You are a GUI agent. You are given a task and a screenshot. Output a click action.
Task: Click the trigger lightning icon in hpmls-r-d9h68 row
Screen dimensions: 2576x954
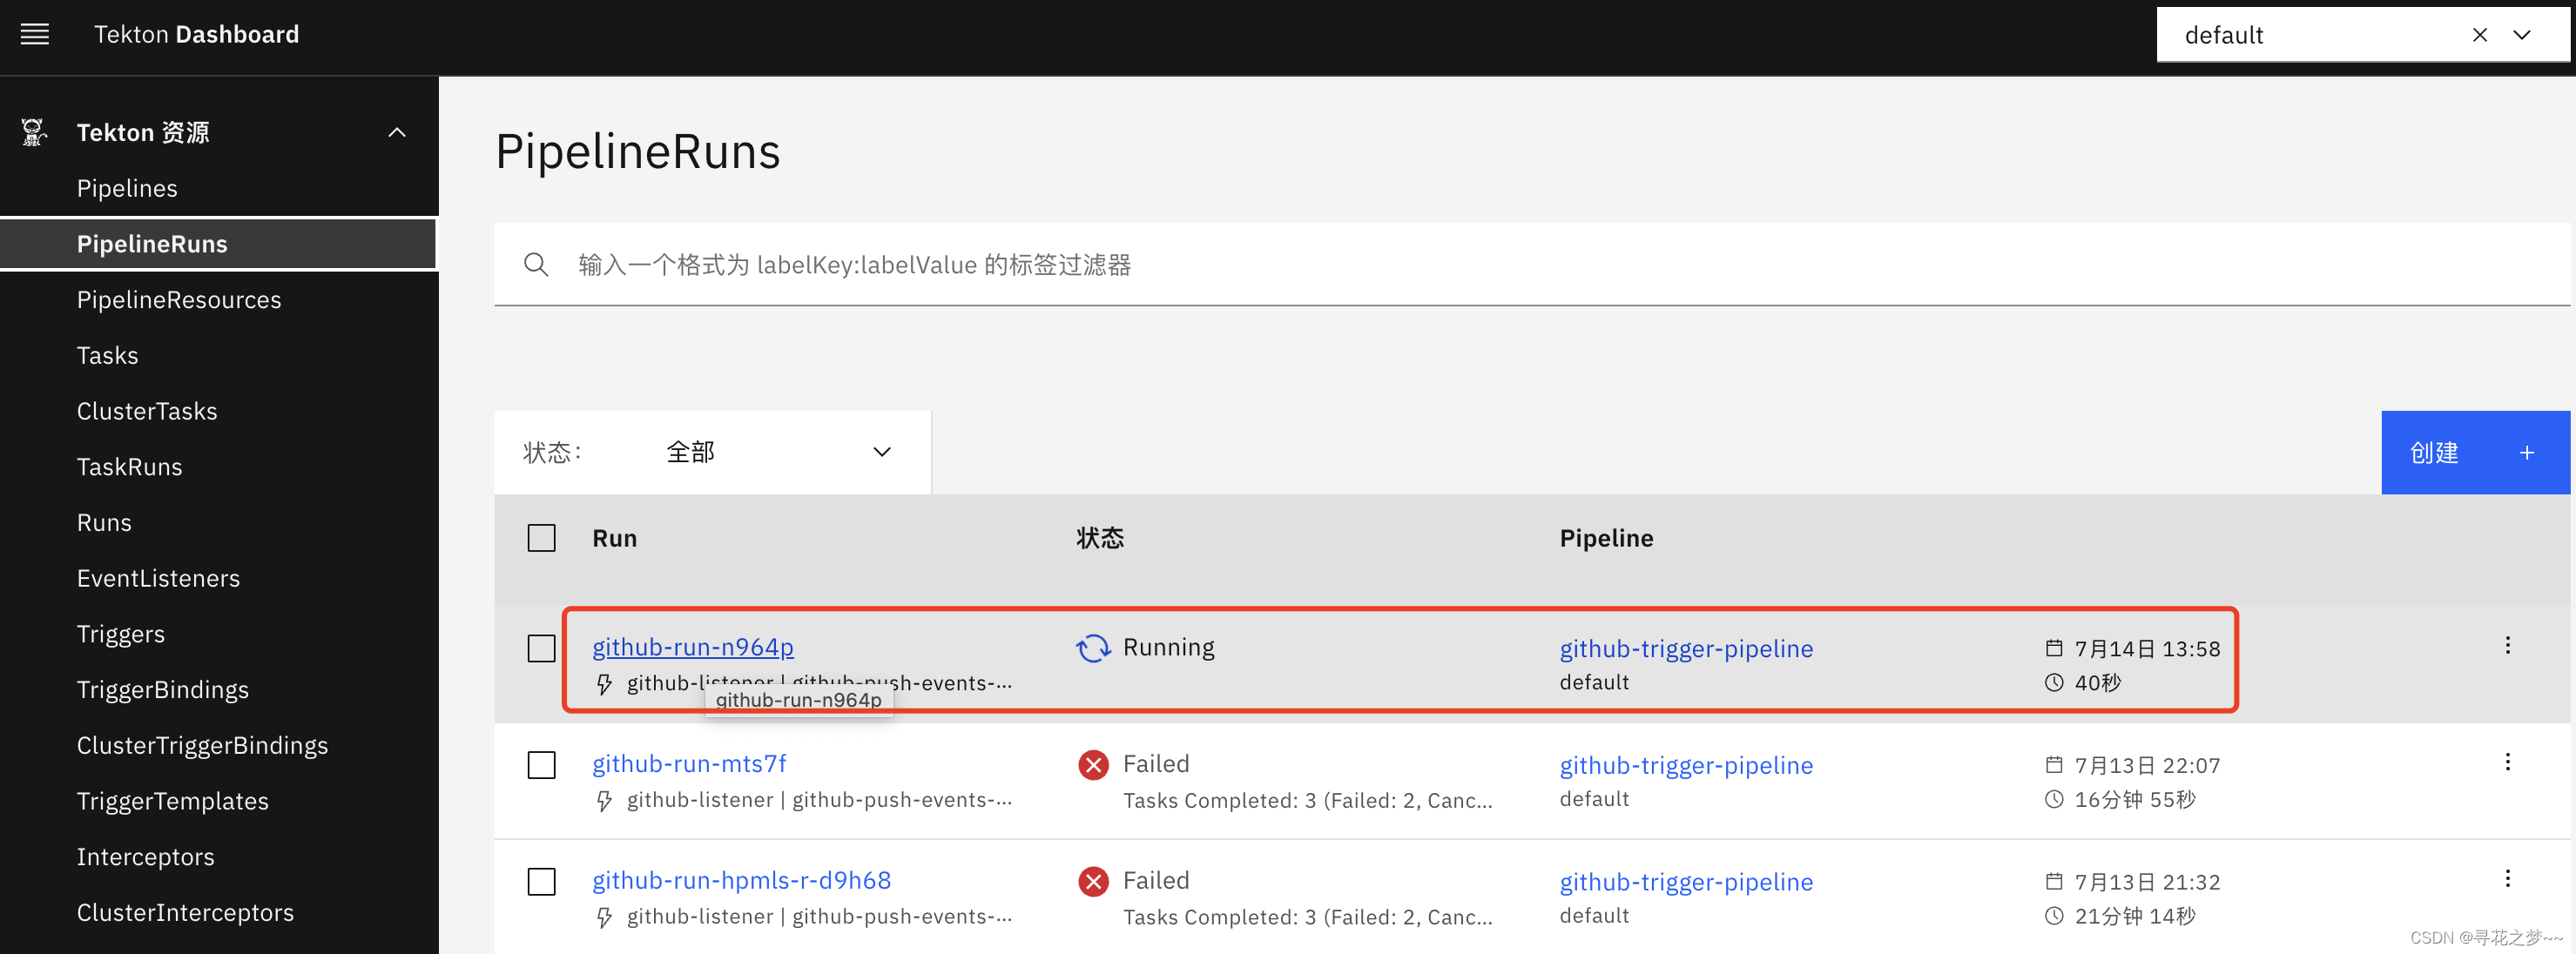(604, 918)
